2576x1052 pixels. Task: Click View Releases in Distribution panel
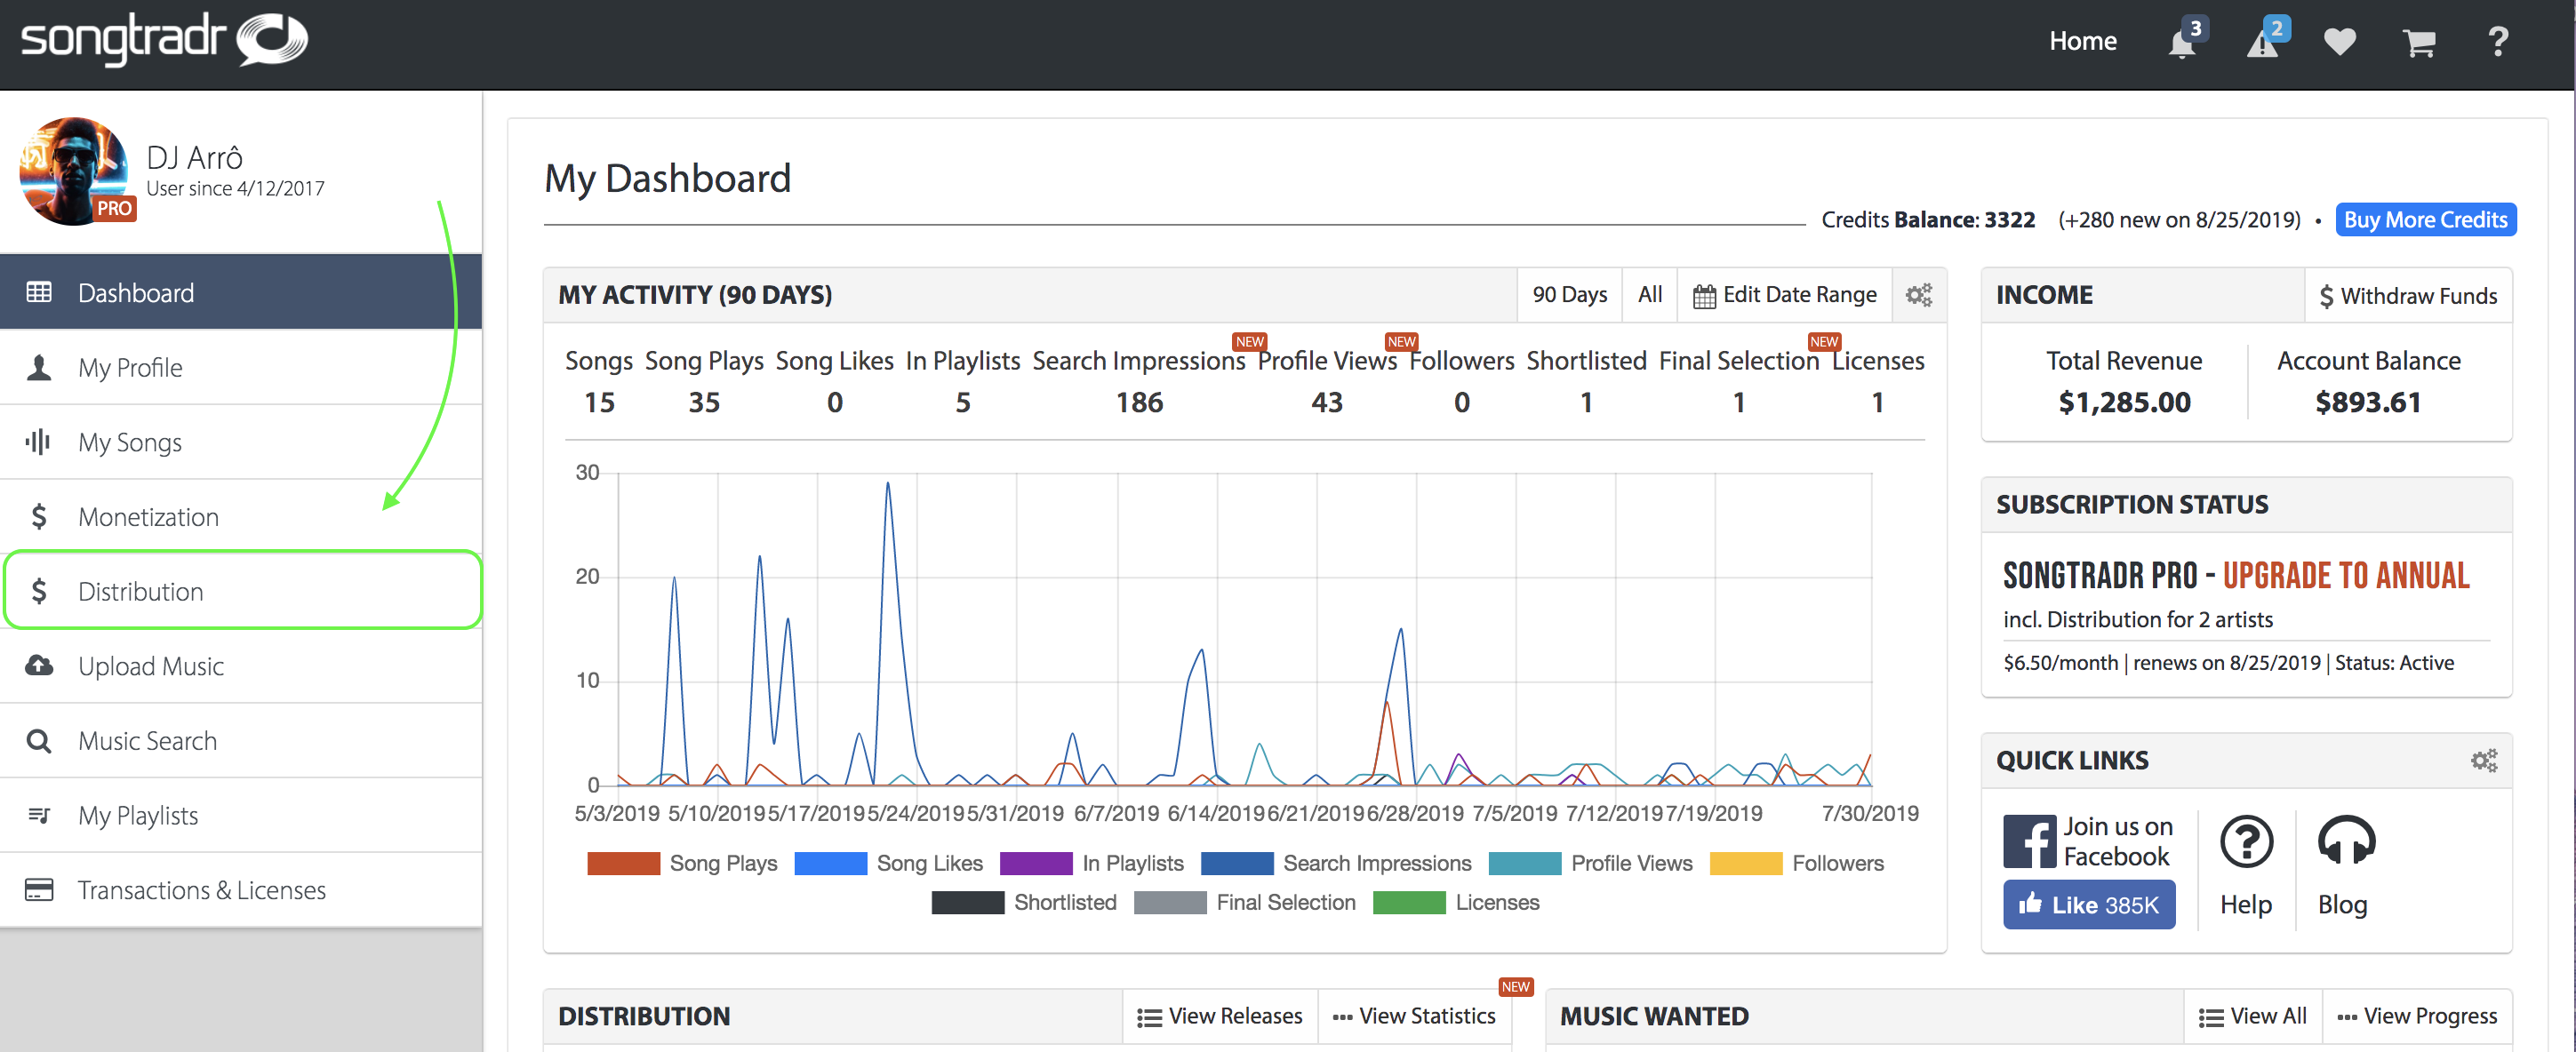[1220, 1016]
